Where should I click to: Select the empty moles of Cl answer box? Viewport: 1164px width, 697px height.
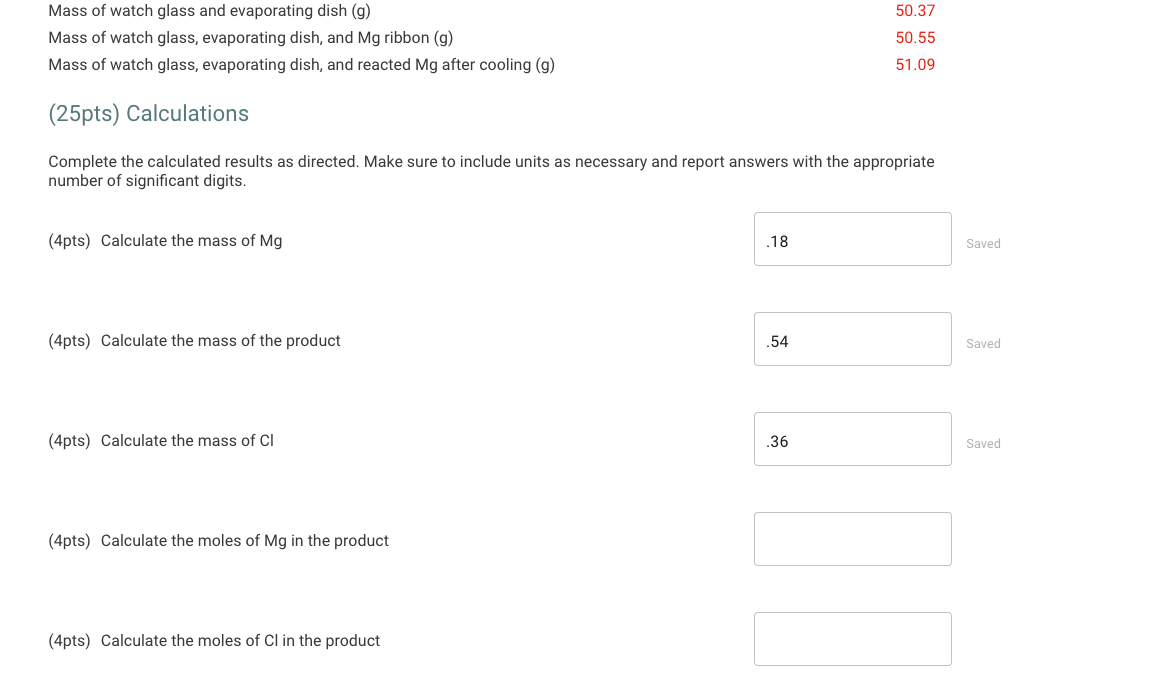pos(852,639)
